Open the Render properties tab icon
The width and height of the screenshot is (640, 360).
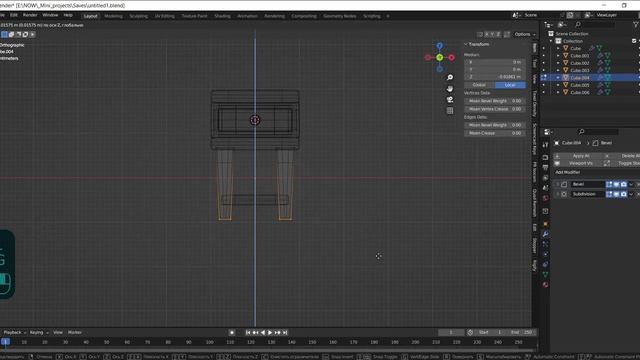[545, 158]
